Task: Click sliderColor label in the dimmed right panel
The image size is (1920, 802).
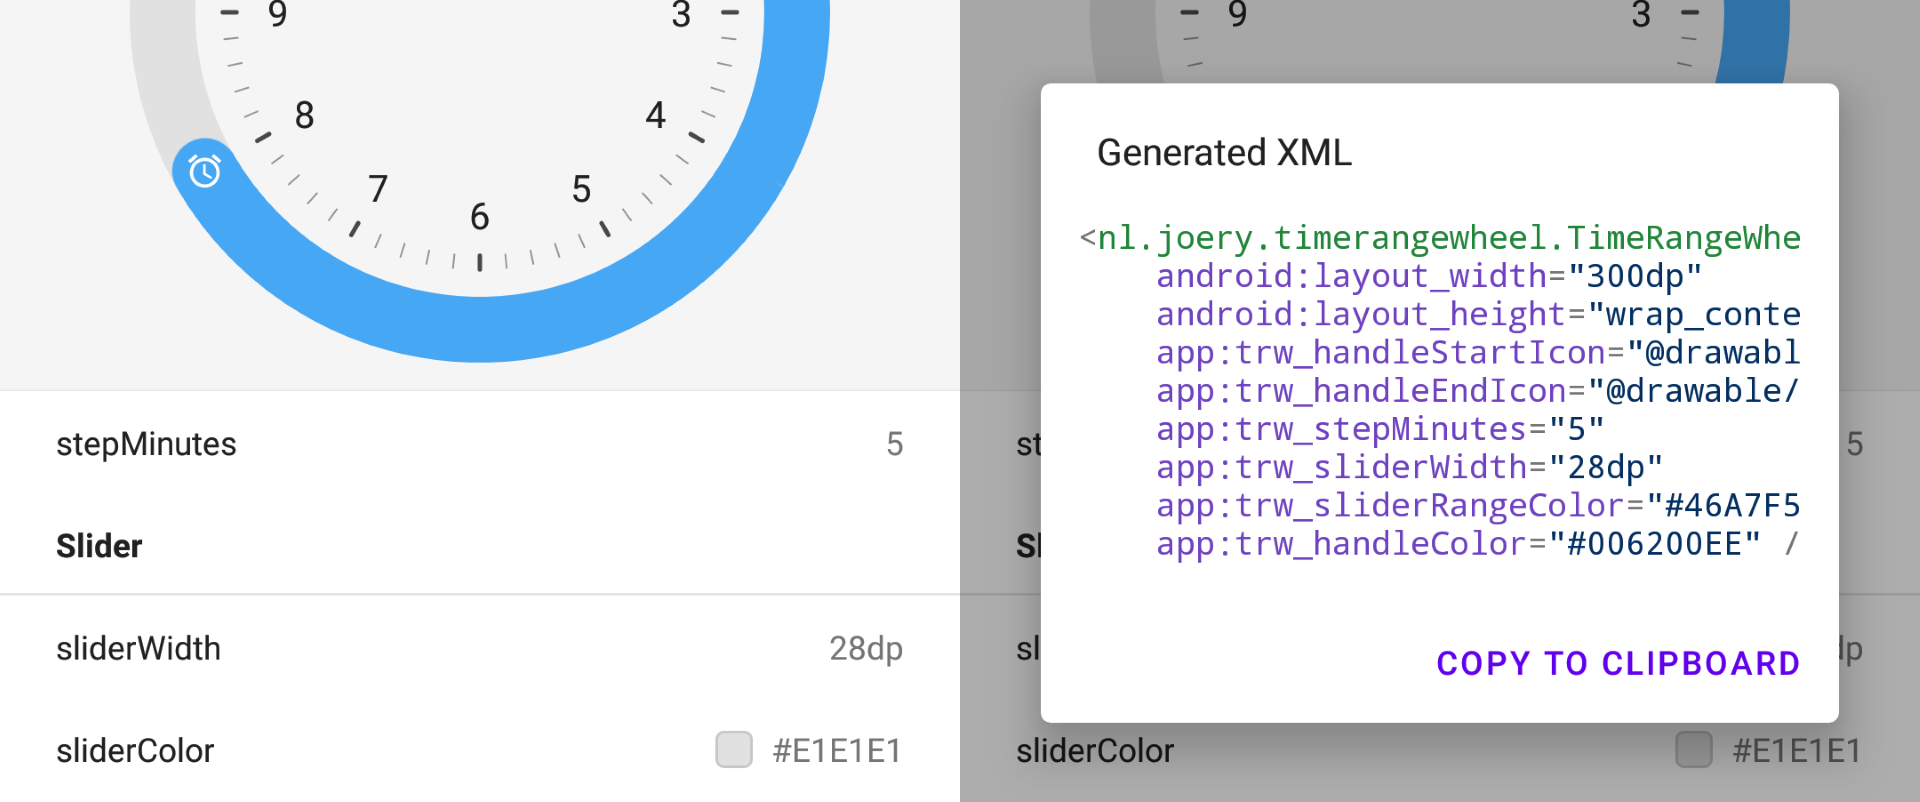Action: 1095,751
